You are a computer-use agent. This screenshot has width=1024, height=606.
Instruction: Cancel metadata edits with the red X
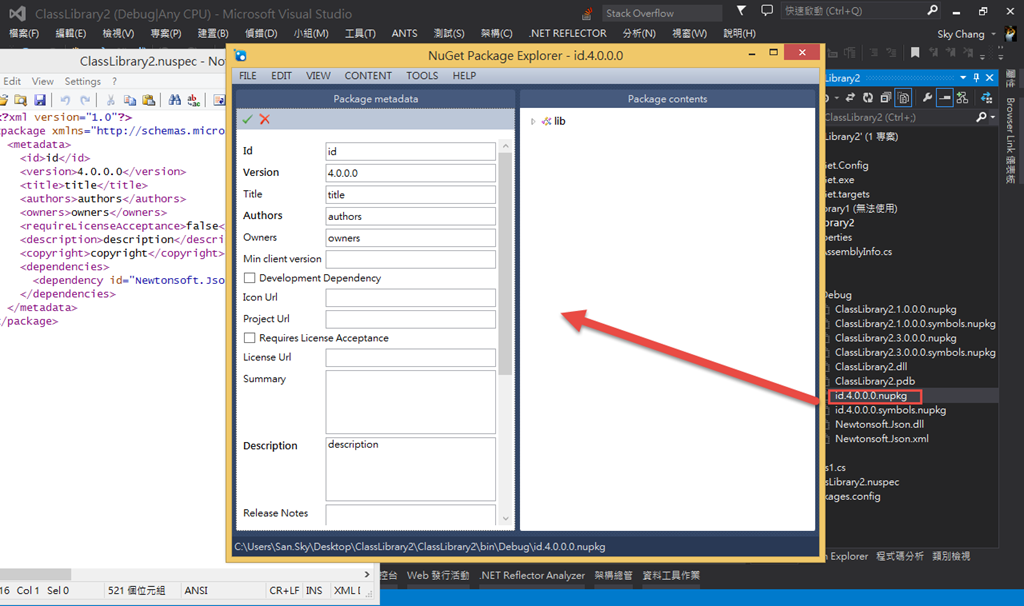coord(264,119)
